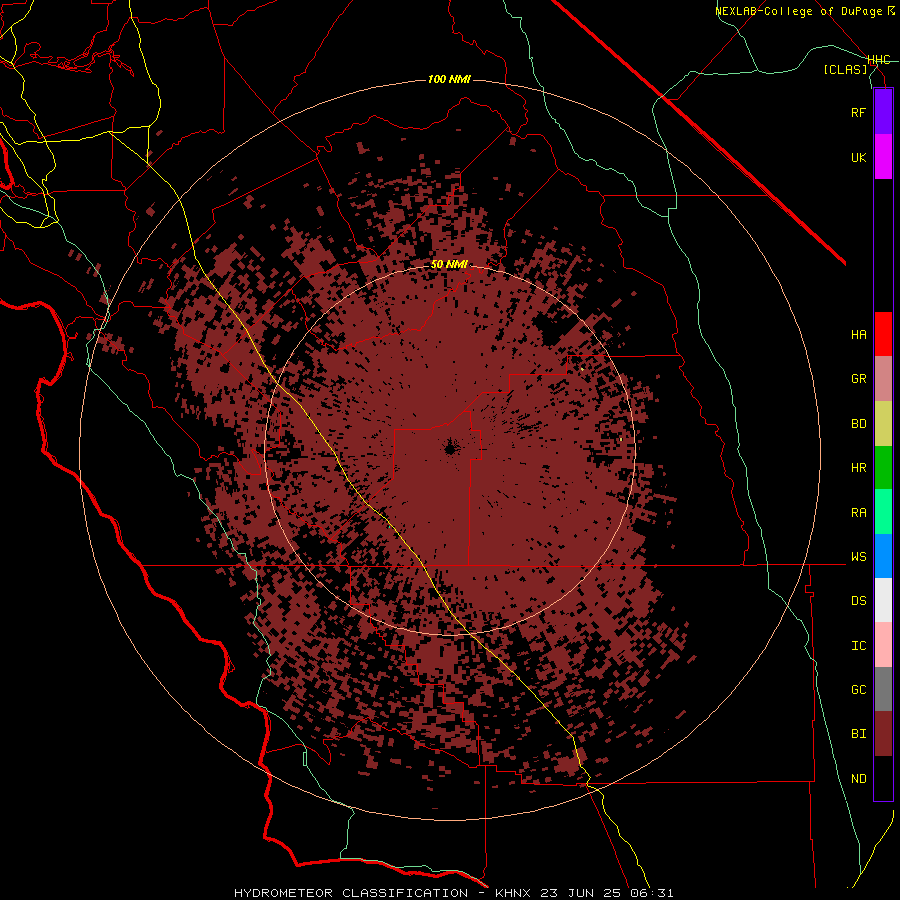The image size is (900, 900).
Task: Click the 100 NMI range ring label
Action: (x=449, y=79)
